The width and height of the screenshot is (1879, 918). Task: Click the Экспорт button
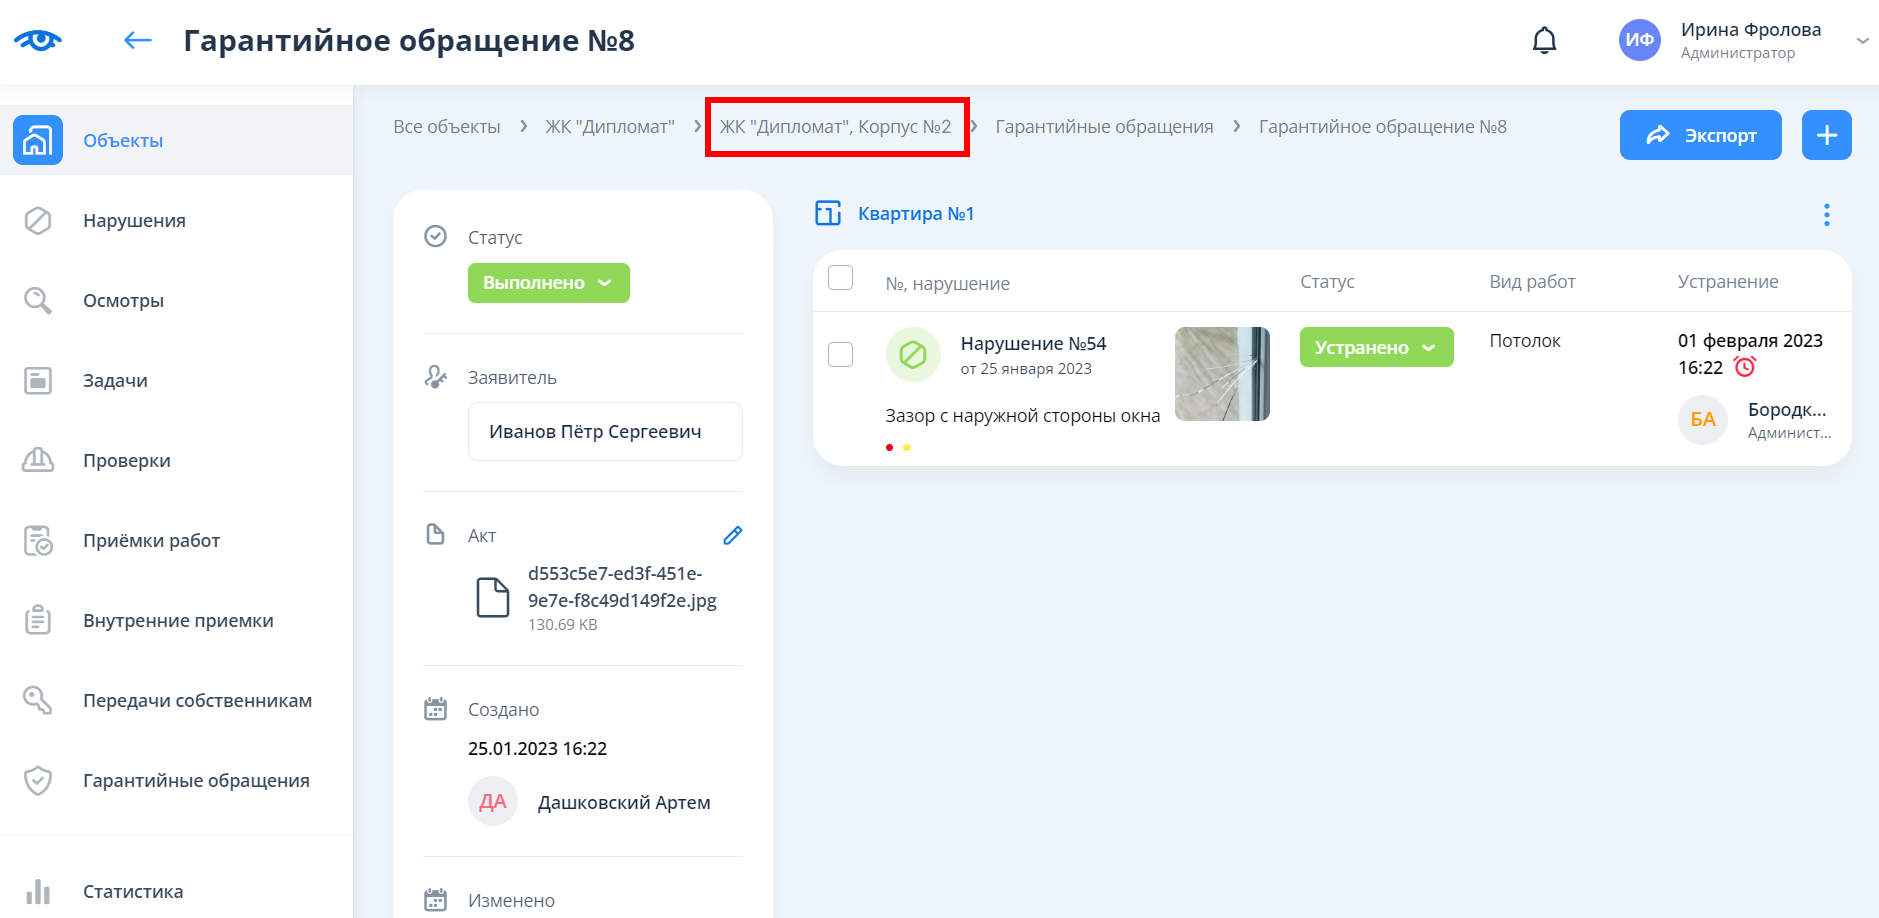[1700, 135]
